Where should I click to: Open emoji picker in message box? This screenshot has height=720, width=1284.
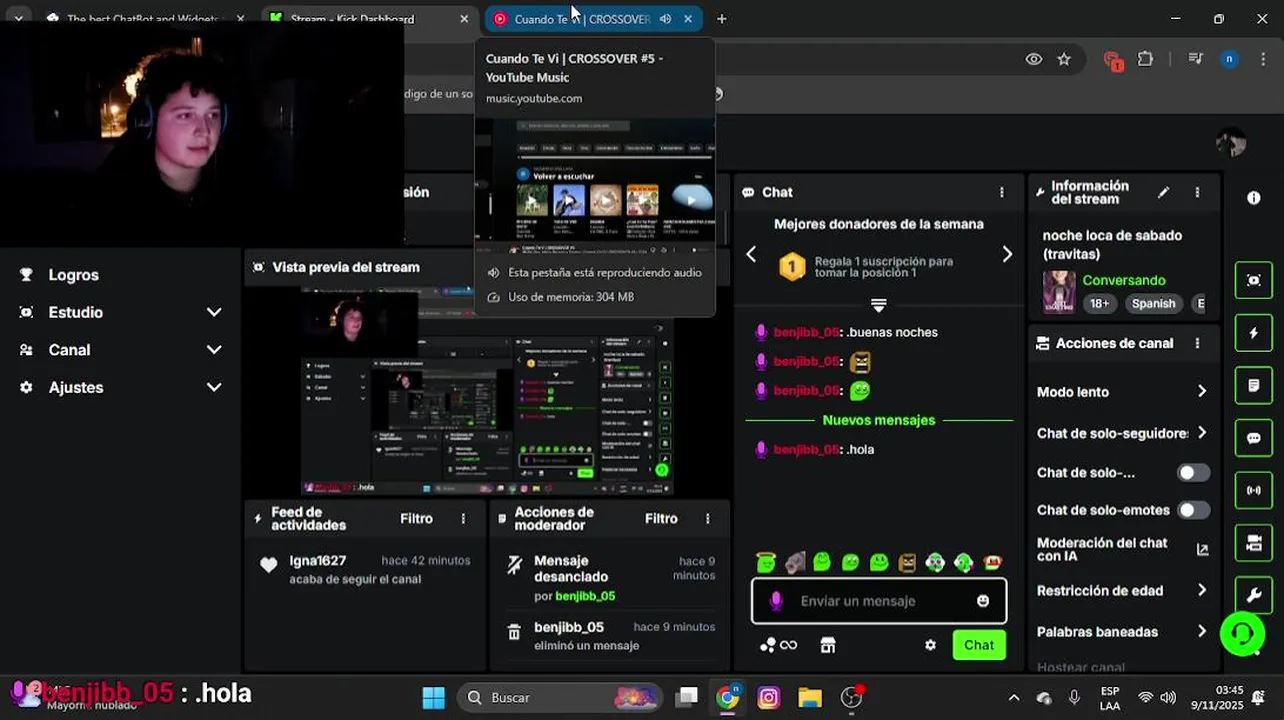tap(983, 601)
